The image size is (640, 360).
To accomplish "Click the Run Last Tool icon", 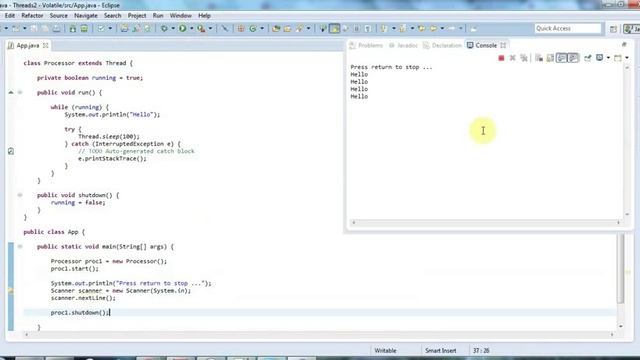I will pyautogui.click(x=202, y=28).
